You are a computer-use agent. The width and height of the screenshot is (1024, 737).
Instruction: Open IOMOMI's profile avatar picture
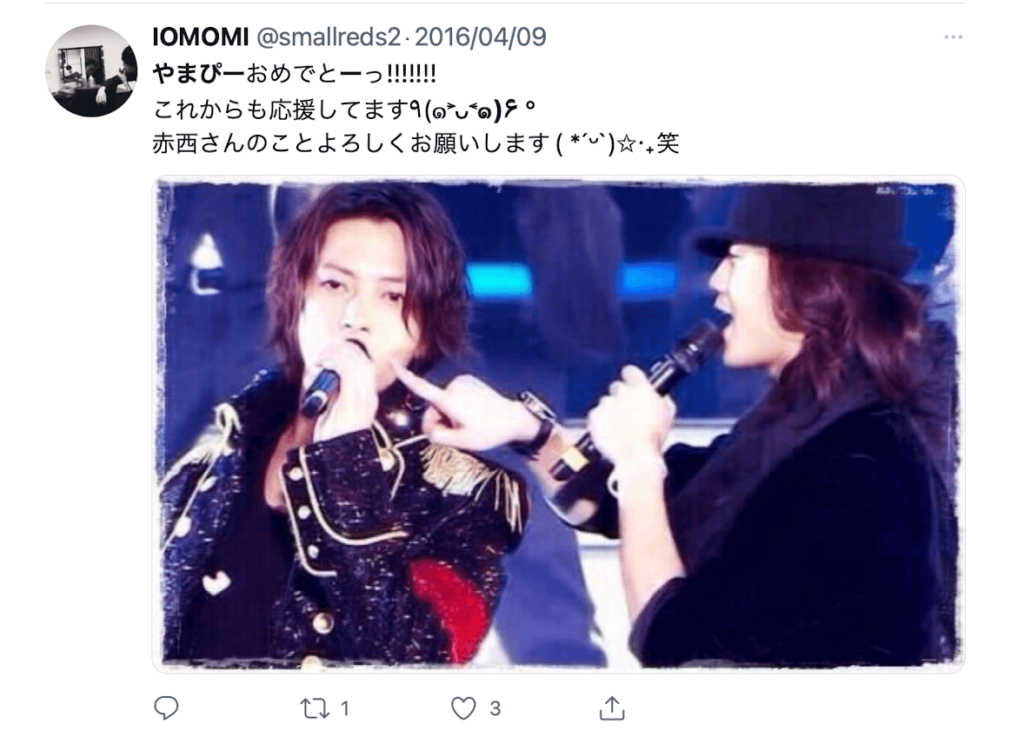pyautogui.click(x=91, y=71)
